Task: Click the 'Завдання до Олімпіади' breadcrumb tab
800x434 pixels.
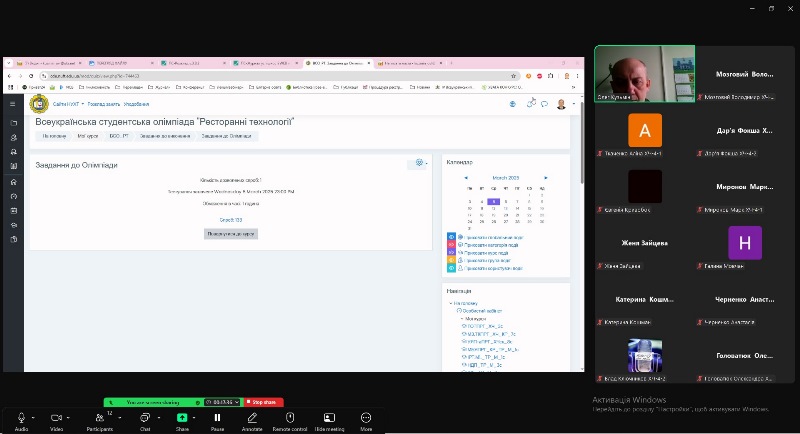Action: (226, 135)
